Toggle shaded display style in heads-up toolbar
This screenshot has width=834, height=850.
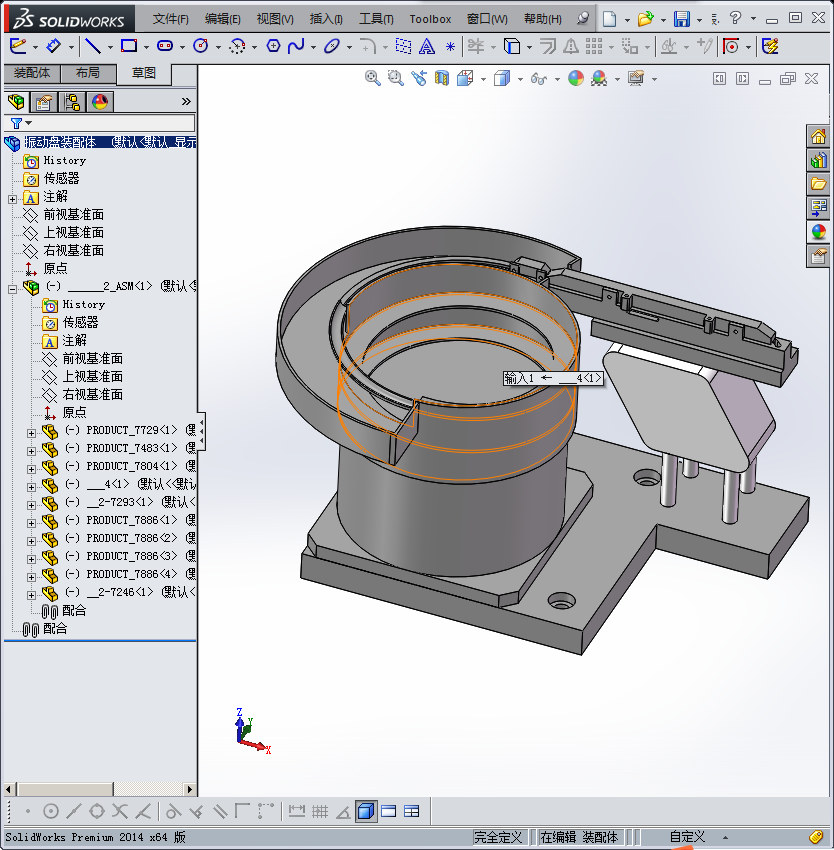coord(501,78)
